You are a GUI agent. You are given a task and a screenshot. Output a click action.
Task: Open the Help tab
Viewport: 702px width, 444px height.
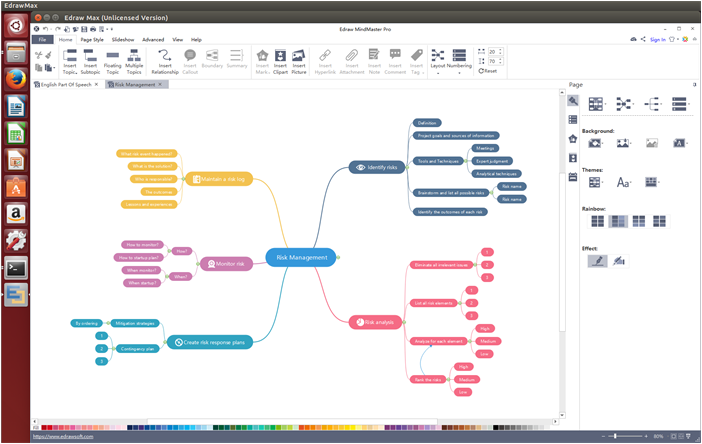196,39
